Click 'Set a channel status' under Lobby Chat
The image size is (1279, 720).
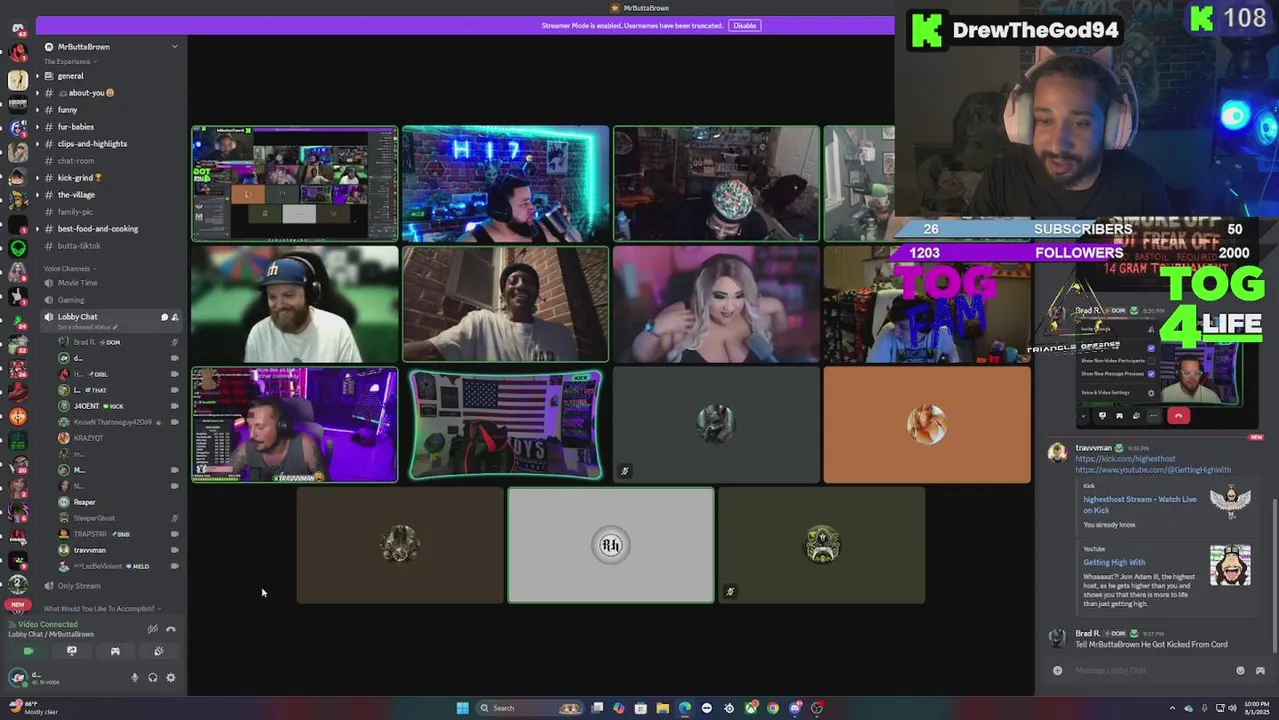click(x=87, y=327)
